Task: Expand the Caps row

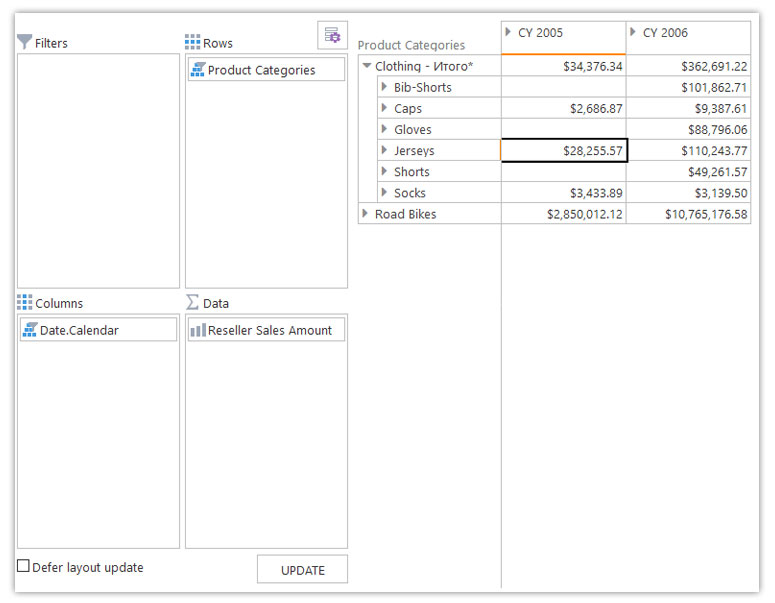Action: click(384, 108)
